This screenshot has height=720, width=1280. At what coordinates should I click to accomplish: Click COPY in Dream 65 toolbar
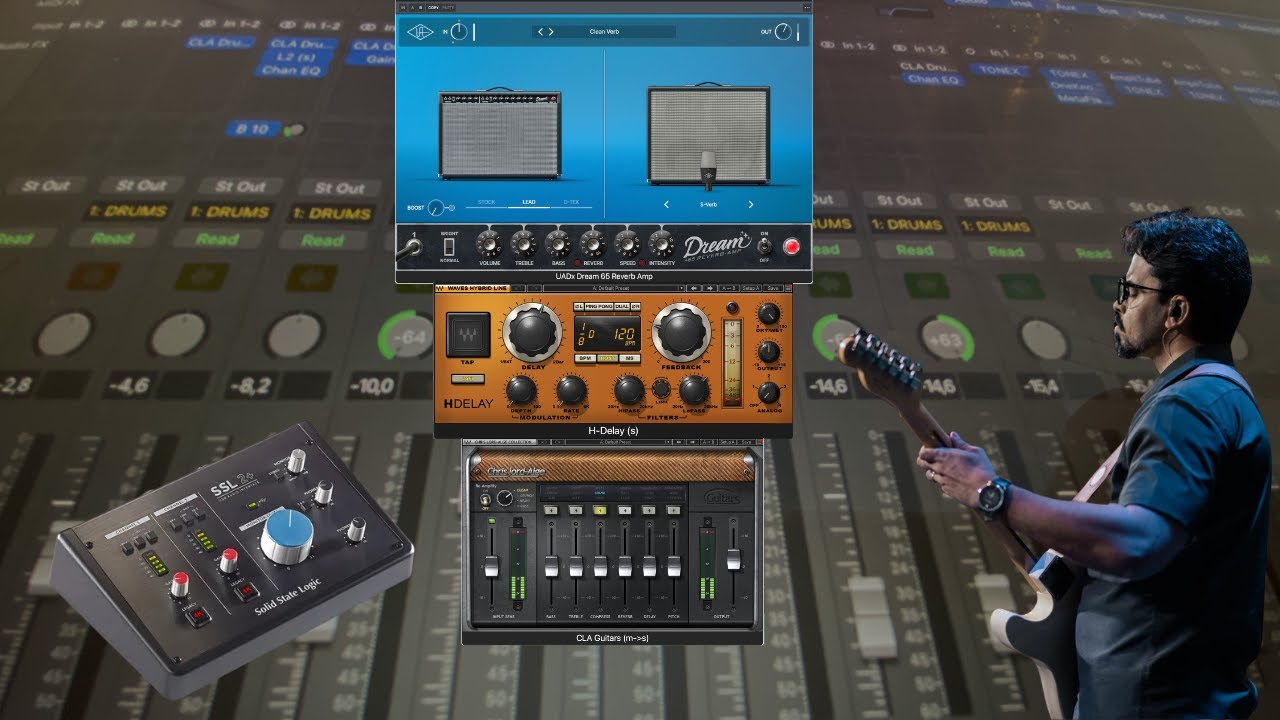pyautogui.click(x=433, y=7)
